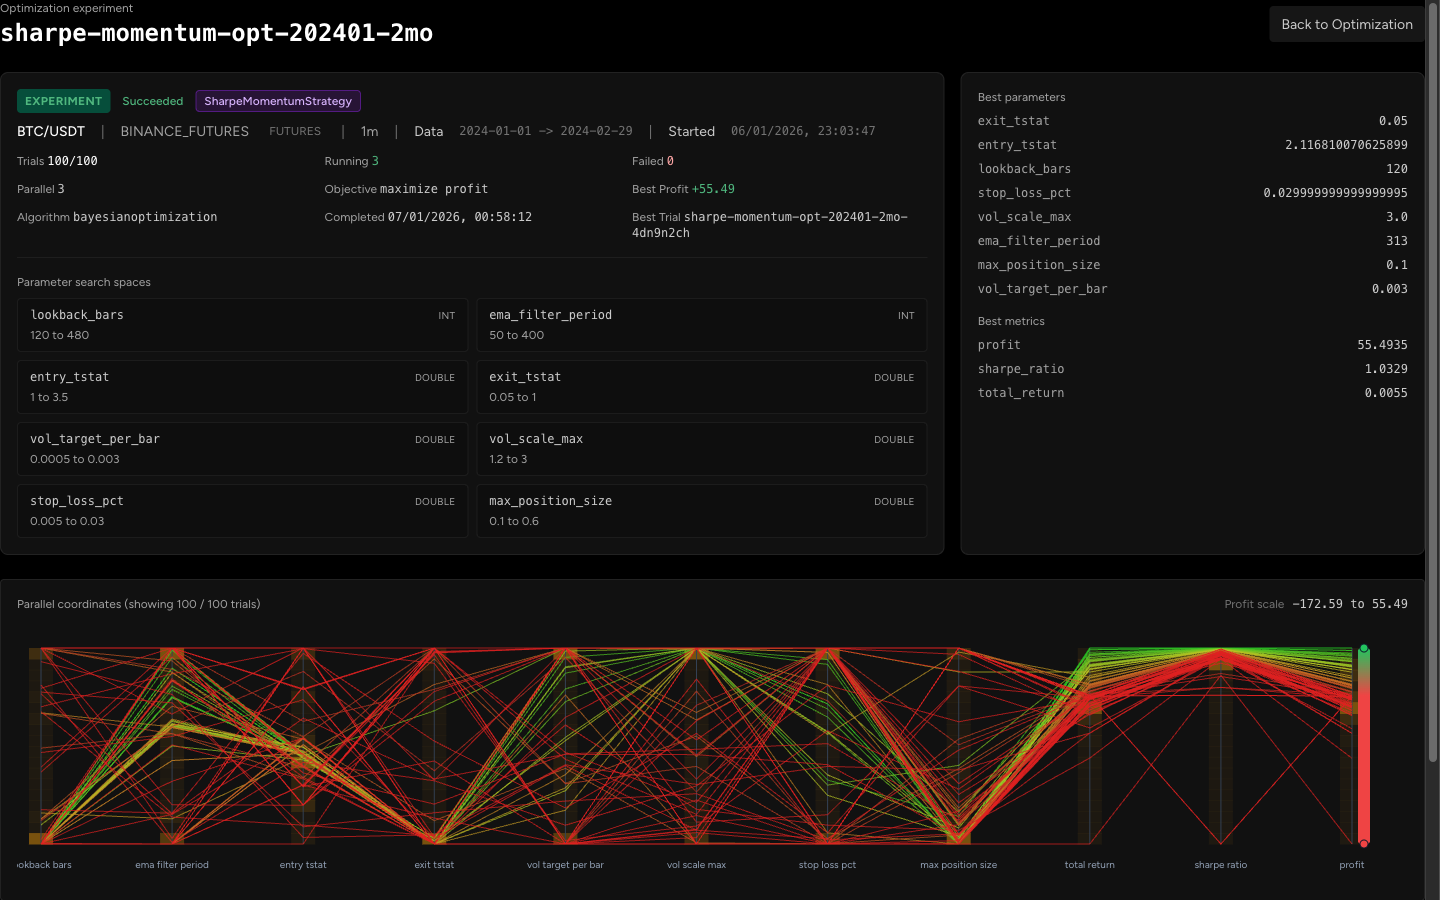Image resolution: width=1440 pixels, height=900 pixels.
Task: Click the vol target per bar axis label
Action: pos(565,865)
